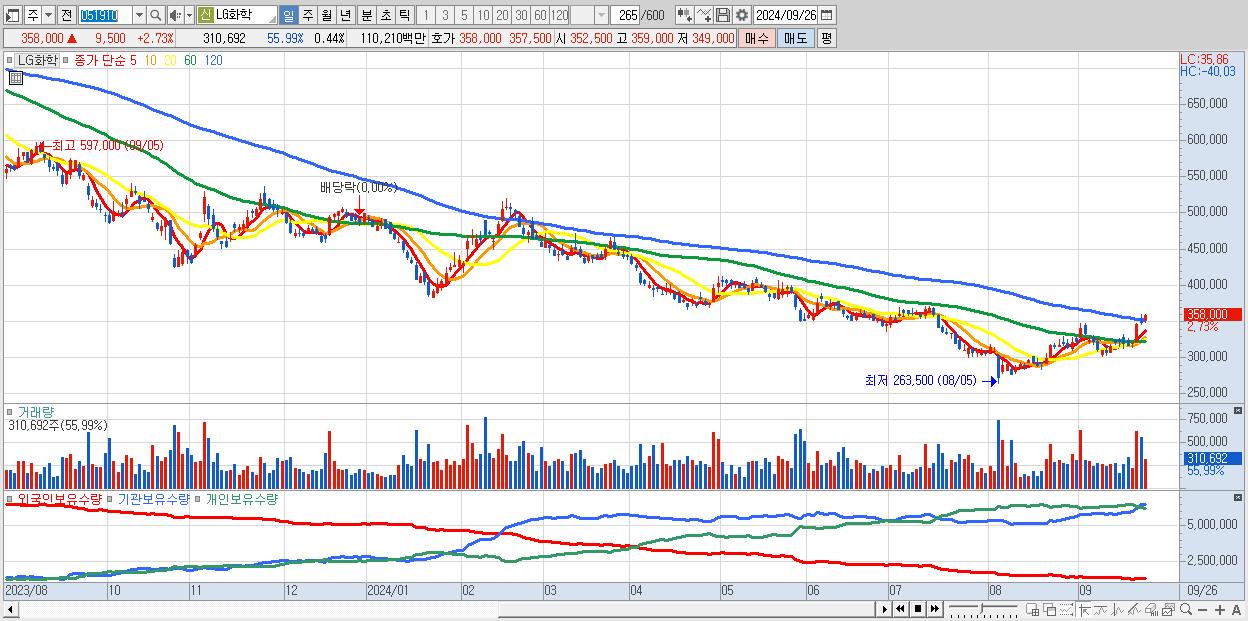Click the rewind double-arrow button
1248x621 pixels.
click(x=900, y=609)
